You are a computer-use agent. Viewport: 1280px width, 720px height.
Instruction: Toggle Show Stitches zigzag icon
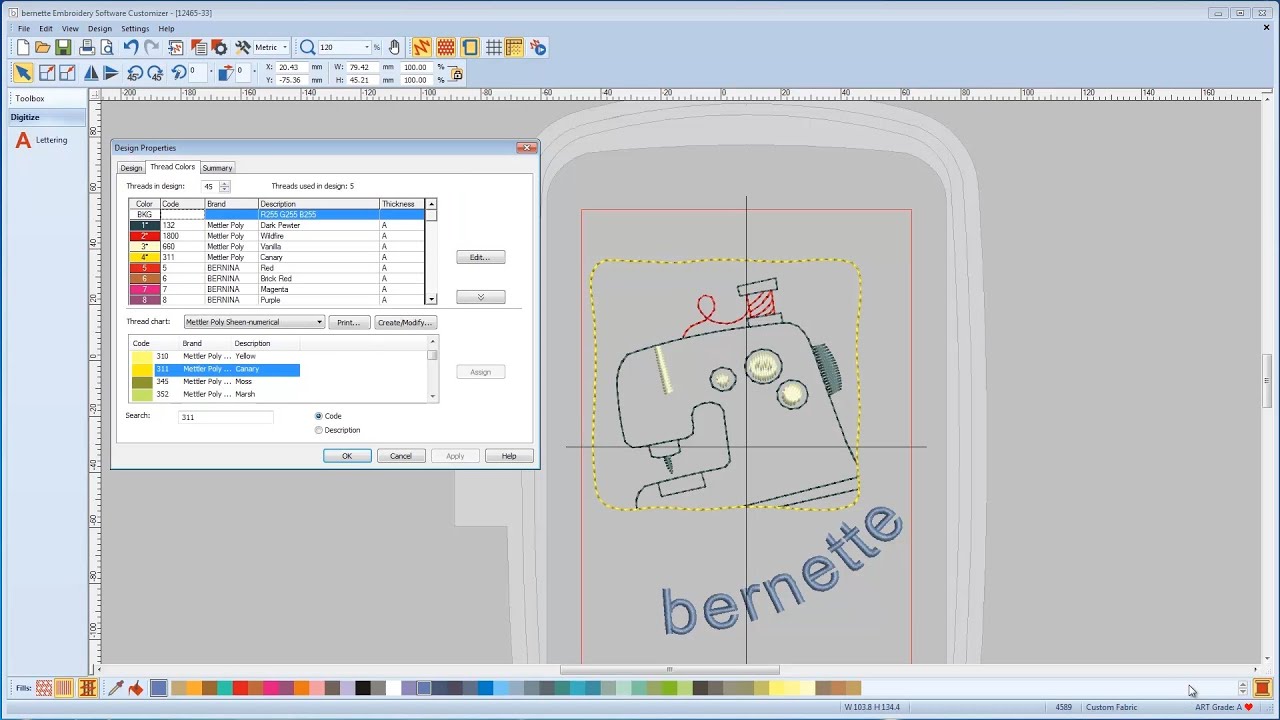(422, 47)
